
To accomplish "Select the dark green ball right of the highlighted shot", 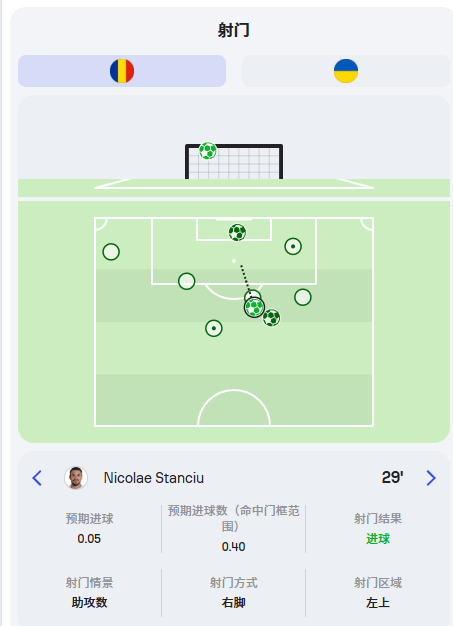I will click(271, 318).
